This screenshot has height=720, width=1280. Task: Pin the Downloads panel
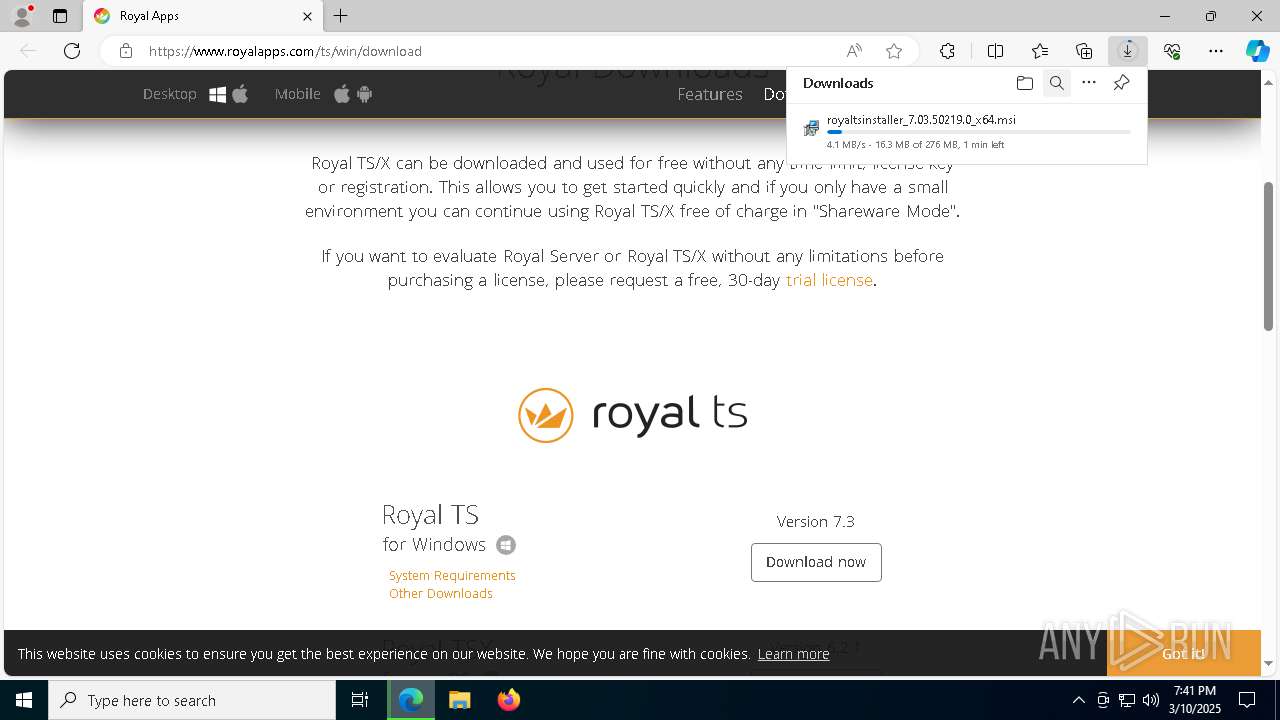(1122, 83)
